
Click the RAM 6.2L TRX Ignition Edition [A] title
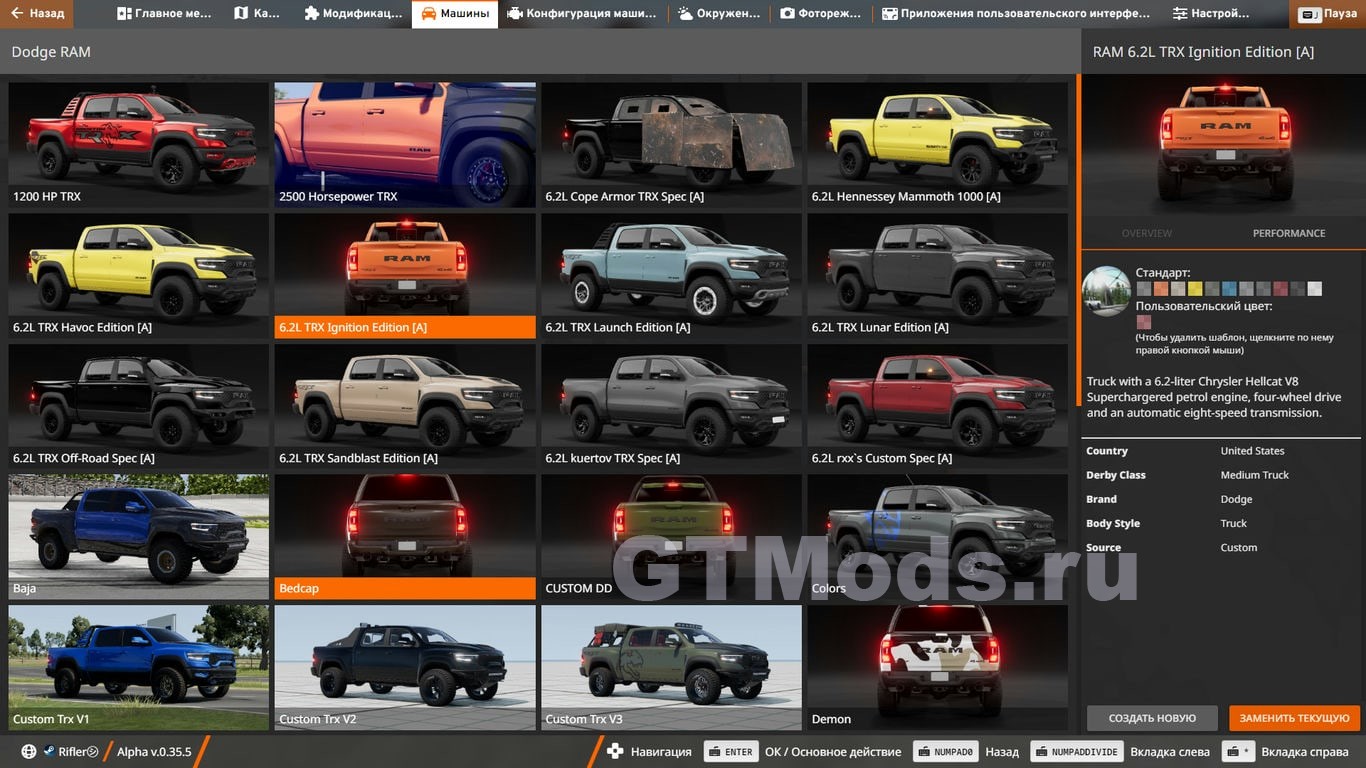click(x=1203, y=52)
